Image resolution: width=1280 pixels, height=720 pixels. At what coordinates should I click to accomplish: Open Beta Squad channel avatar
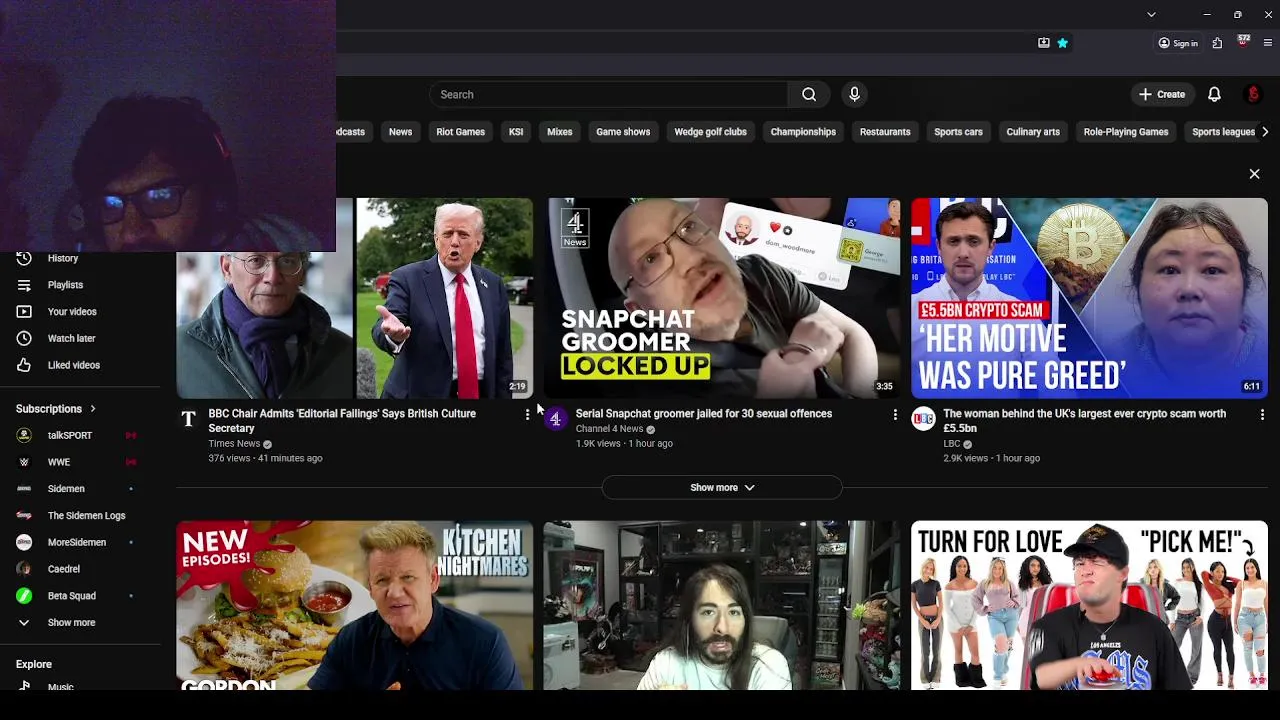pyautogui.click(x=24, y=595)
